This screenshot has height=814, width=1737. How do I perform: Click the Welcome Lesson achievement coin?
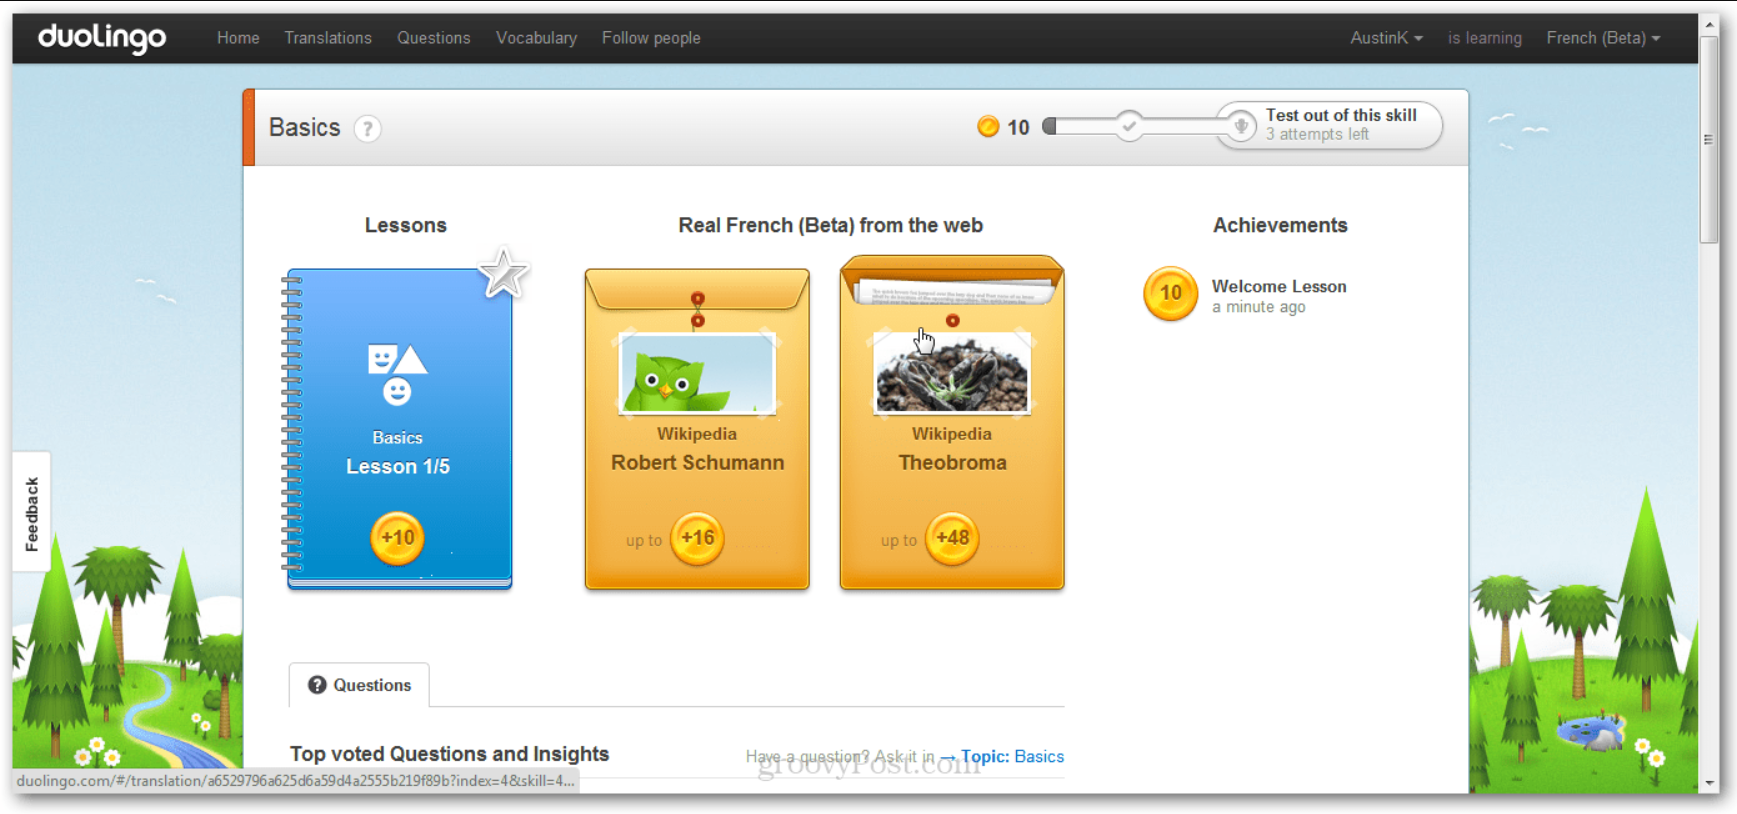coord(1170,294)
